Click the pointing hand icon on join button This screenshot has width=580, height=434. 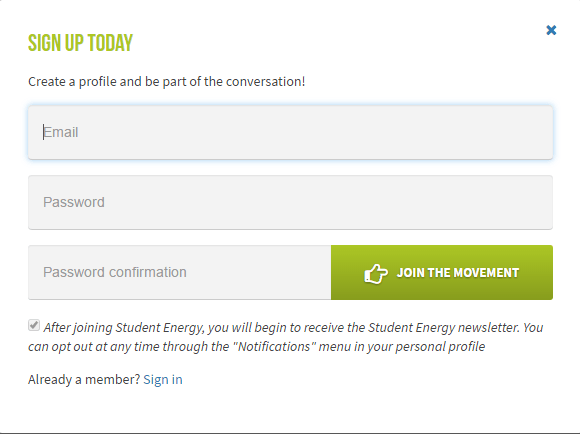coord(376,274)
